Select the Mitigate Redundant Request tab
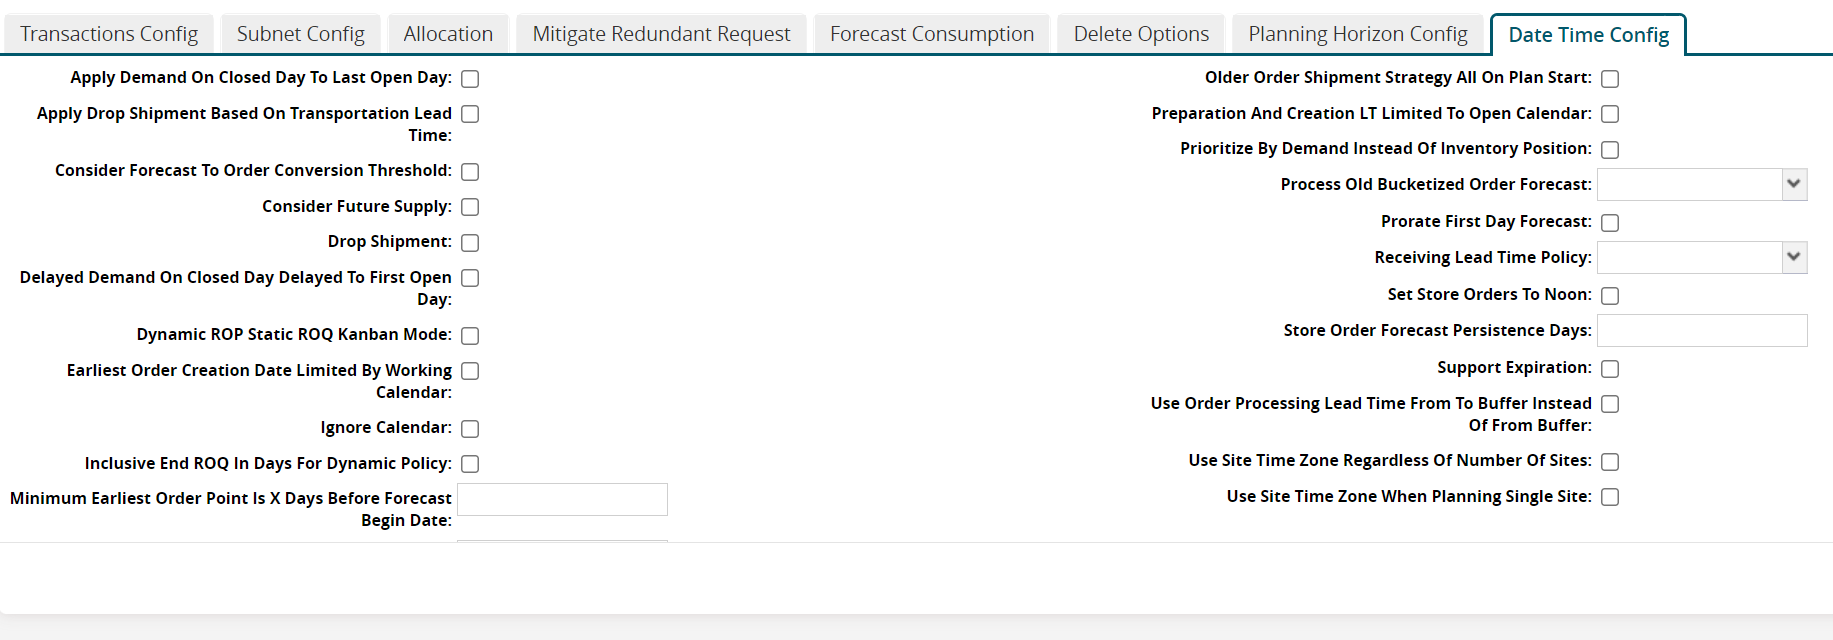 point(661,34)
